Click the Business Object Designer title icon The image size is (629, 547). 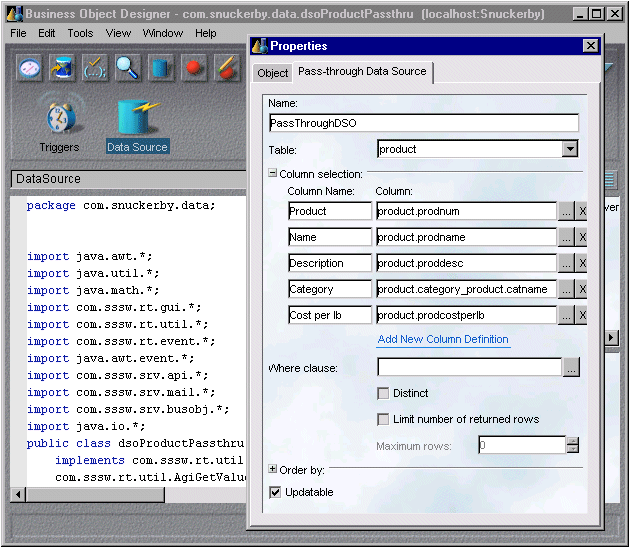click(x=15, y=14)
